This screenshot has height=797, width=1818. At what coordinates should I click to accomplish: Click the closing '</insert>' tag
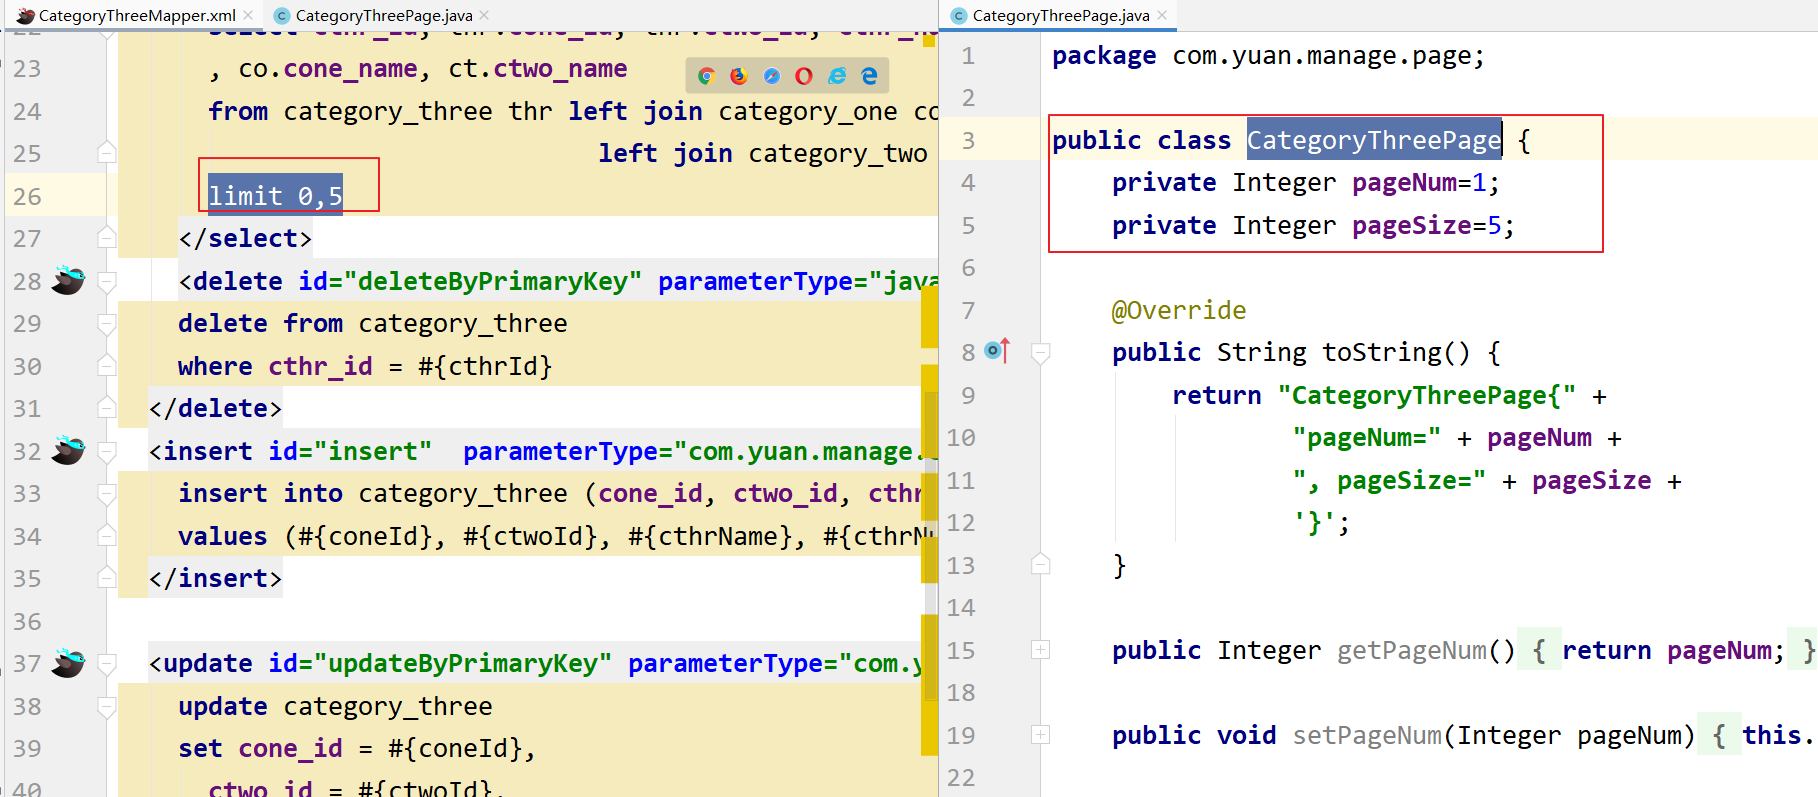[215, 578]
